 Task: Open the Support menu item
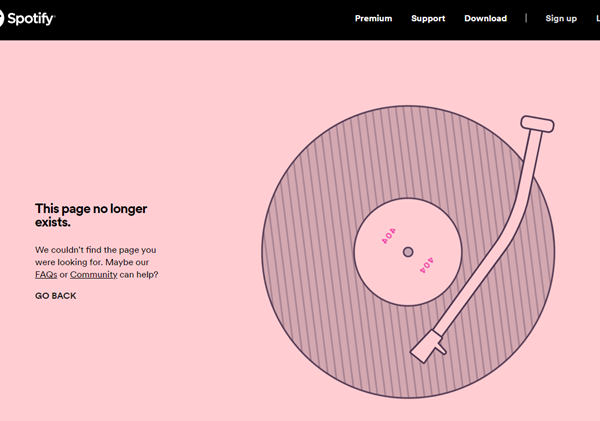428,18
